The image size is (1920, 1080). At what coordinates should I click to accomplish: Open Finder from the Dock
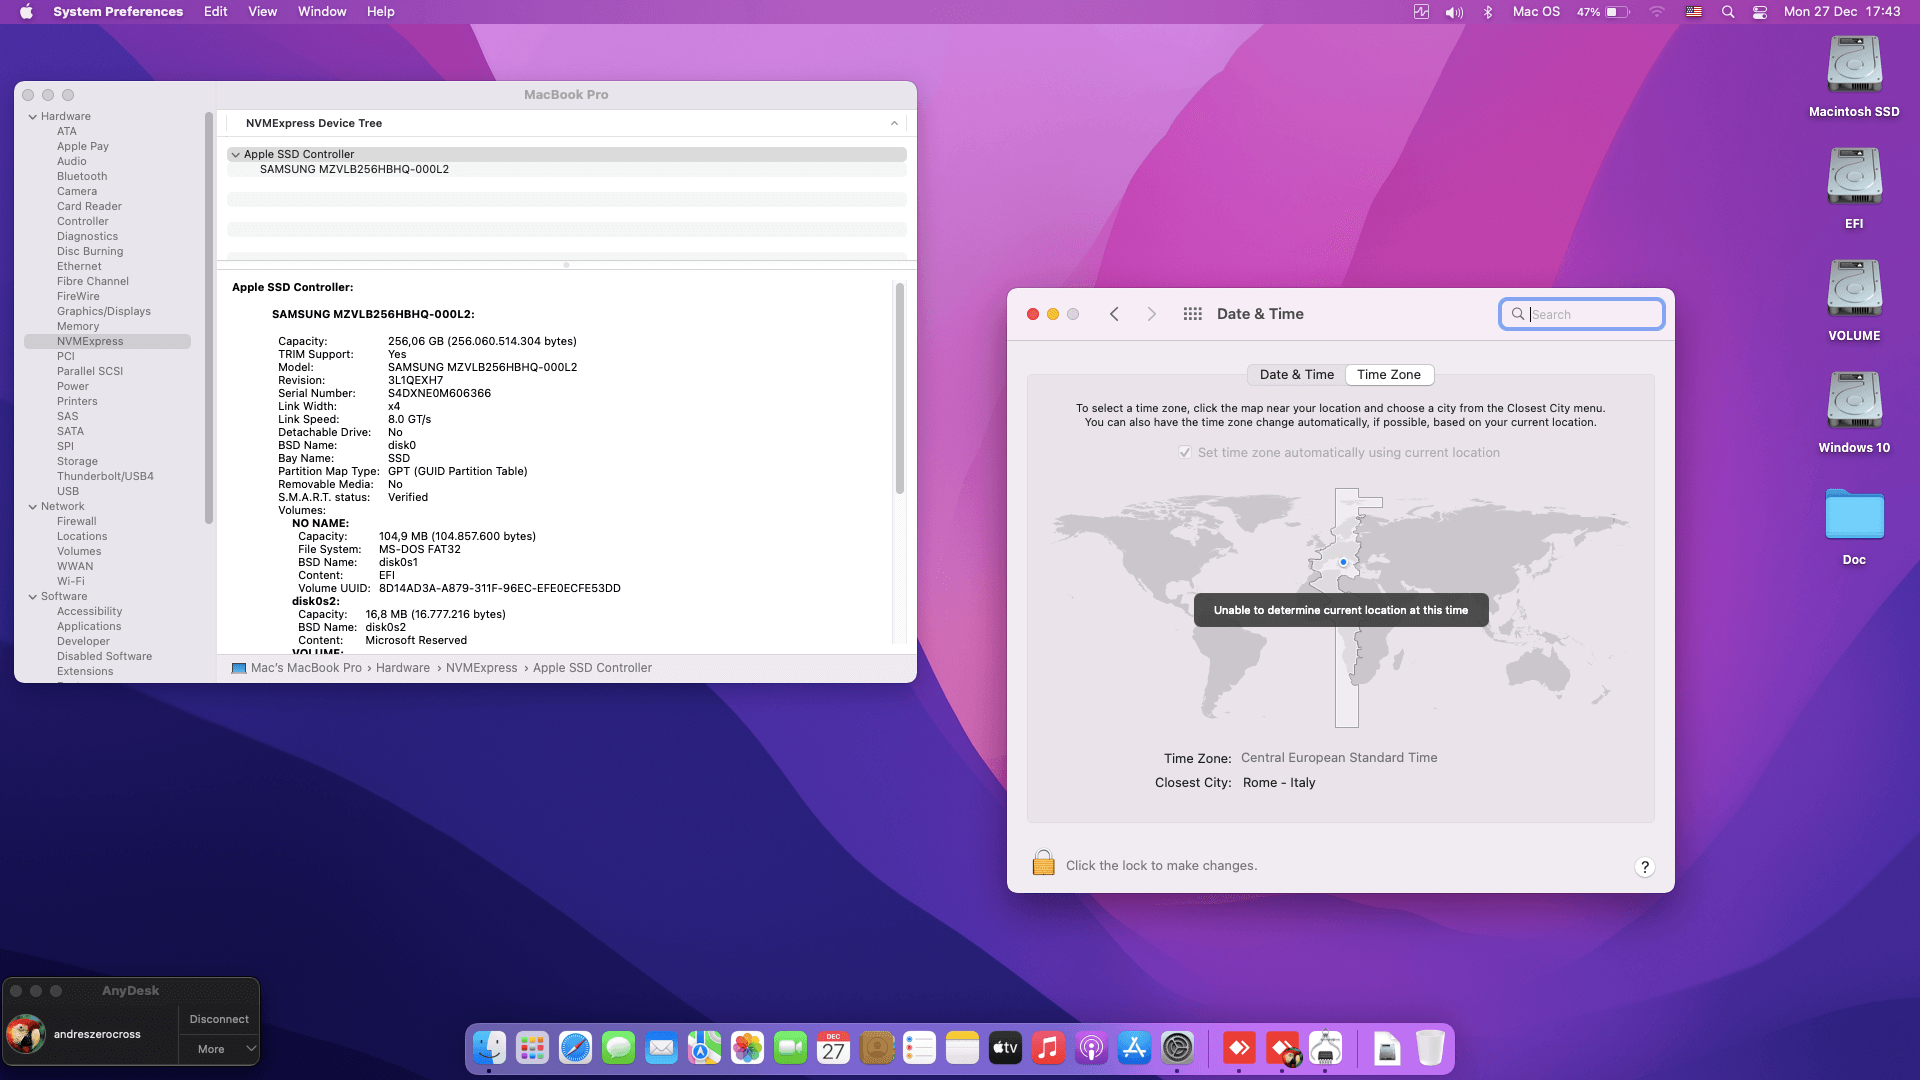tap(489, 1048)
